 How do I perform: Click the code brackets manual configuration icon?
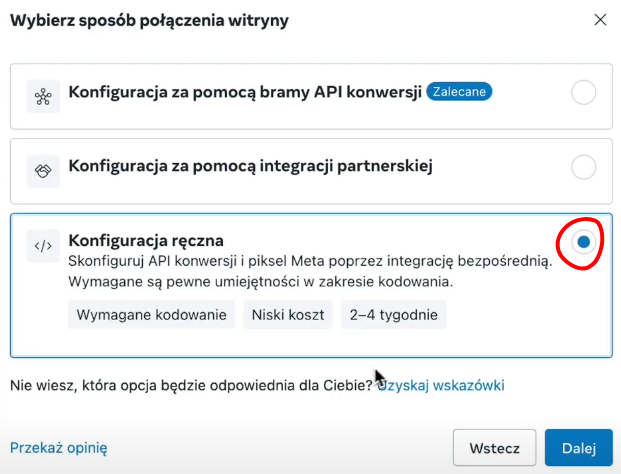pyautogui.click(x=43, y=246)
